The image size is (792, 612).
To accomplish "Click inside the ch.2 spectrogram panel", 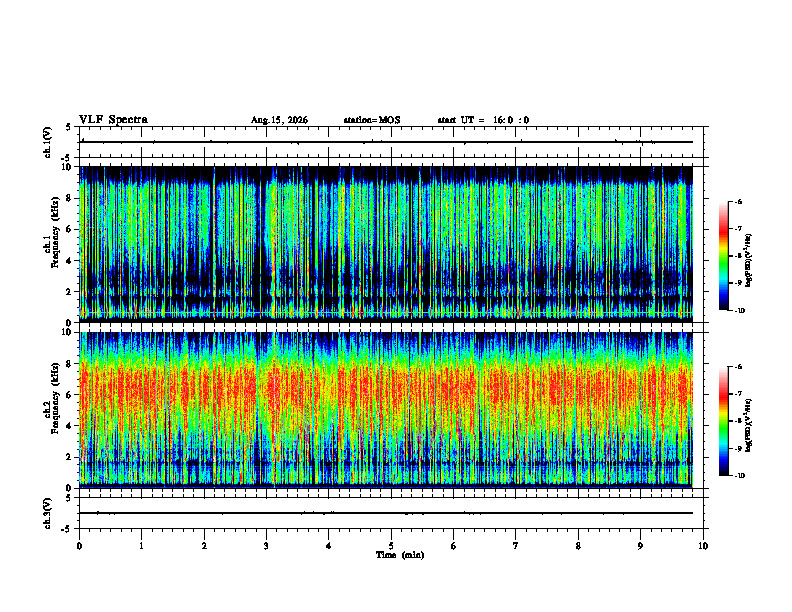I will coord(386,410).
